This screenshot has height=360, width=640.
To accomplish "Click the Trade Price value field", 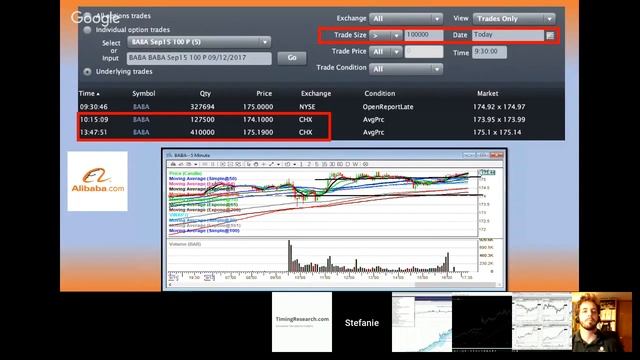I will pos(424,52).
